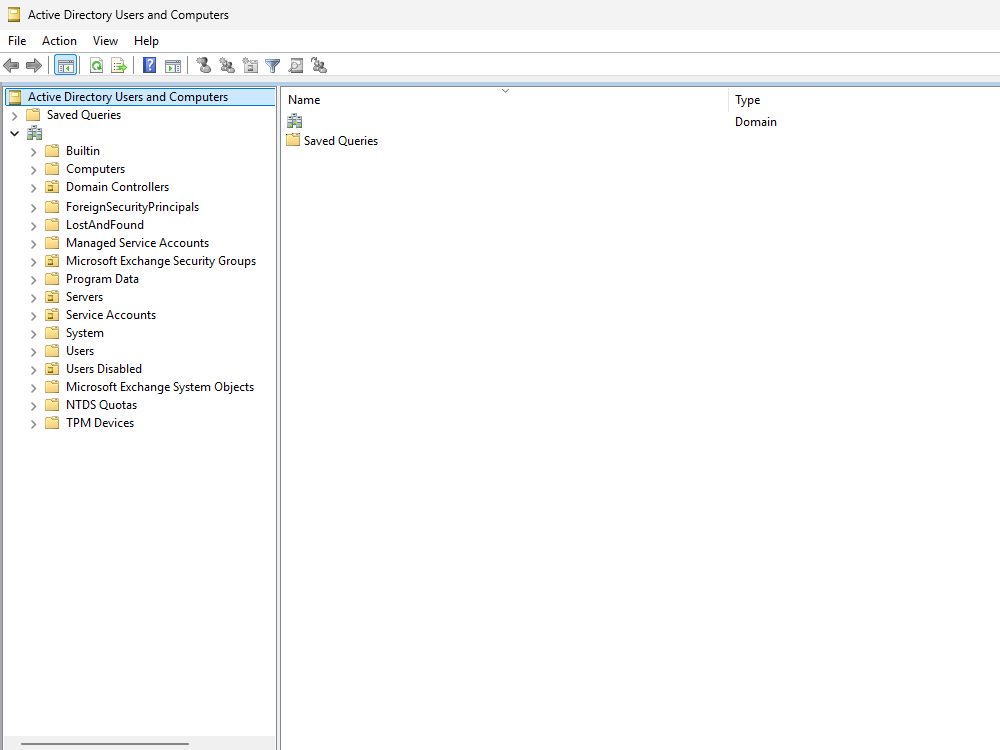This screenshot has height=750, width=1000.
Task: Sort by the Name column header
Action: [x=505, y=99]
